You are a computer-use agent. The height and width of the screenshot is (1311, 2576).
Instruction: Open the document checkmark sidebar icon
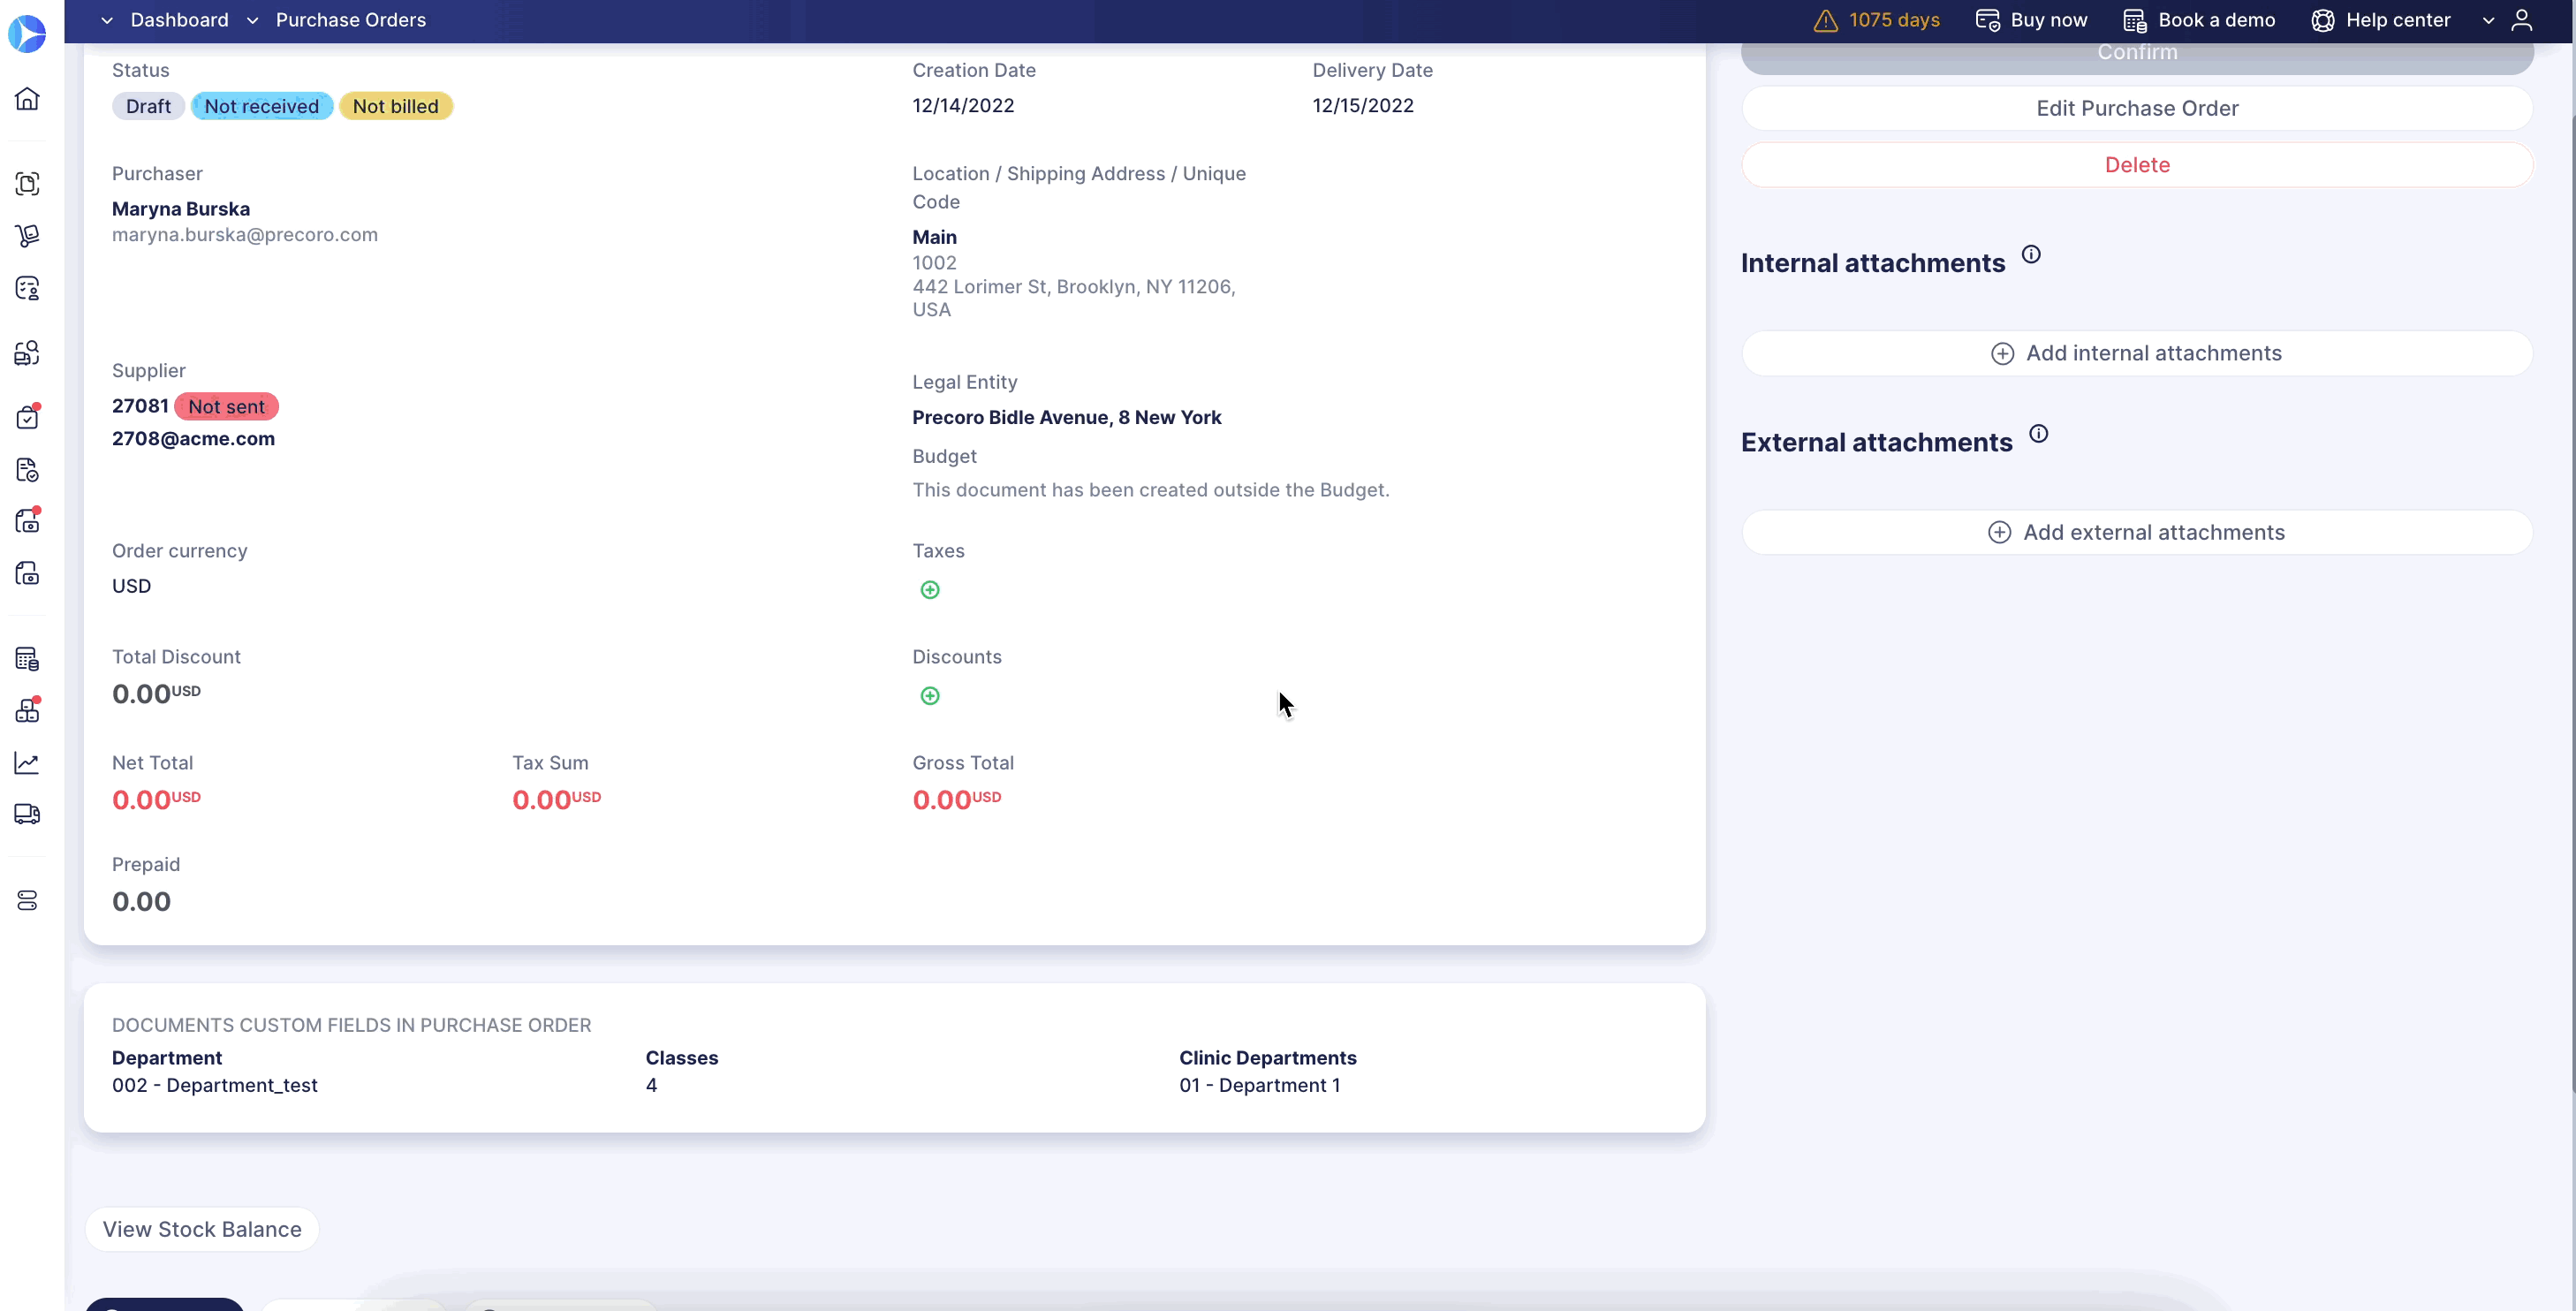pyautogui.click(x=27, y=470)
